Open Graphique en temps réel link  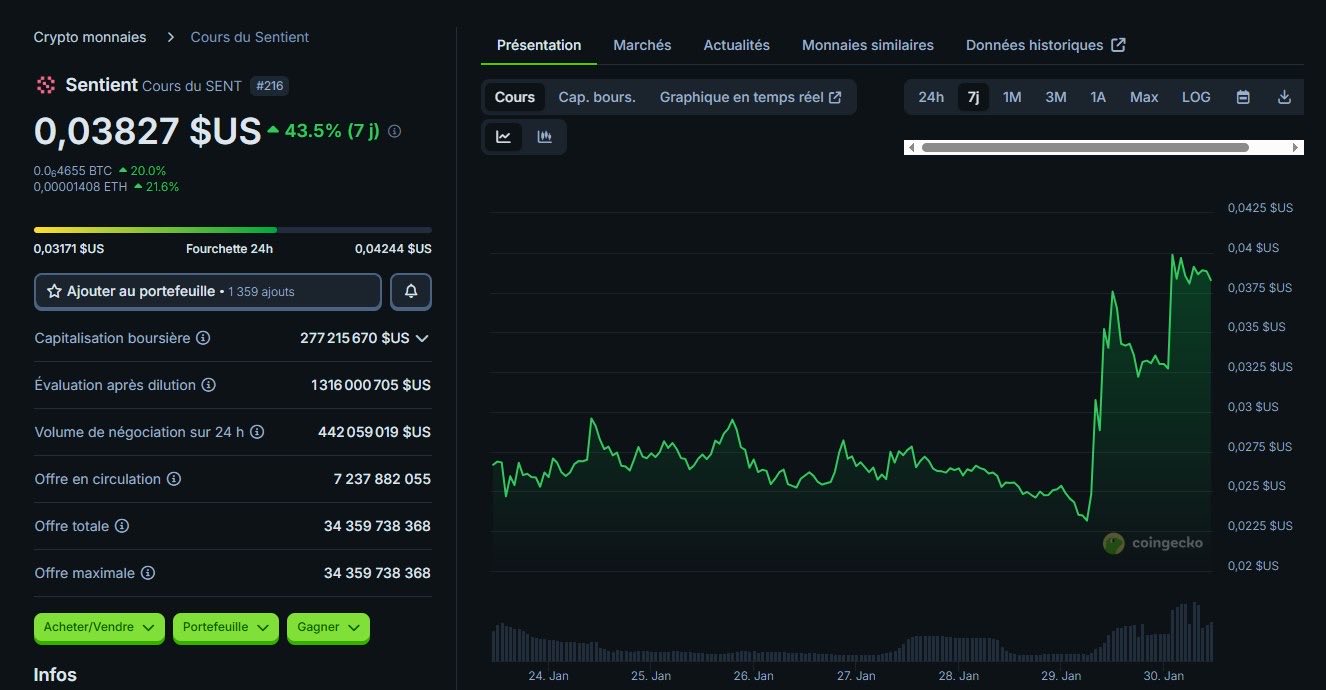coord(751,97)
